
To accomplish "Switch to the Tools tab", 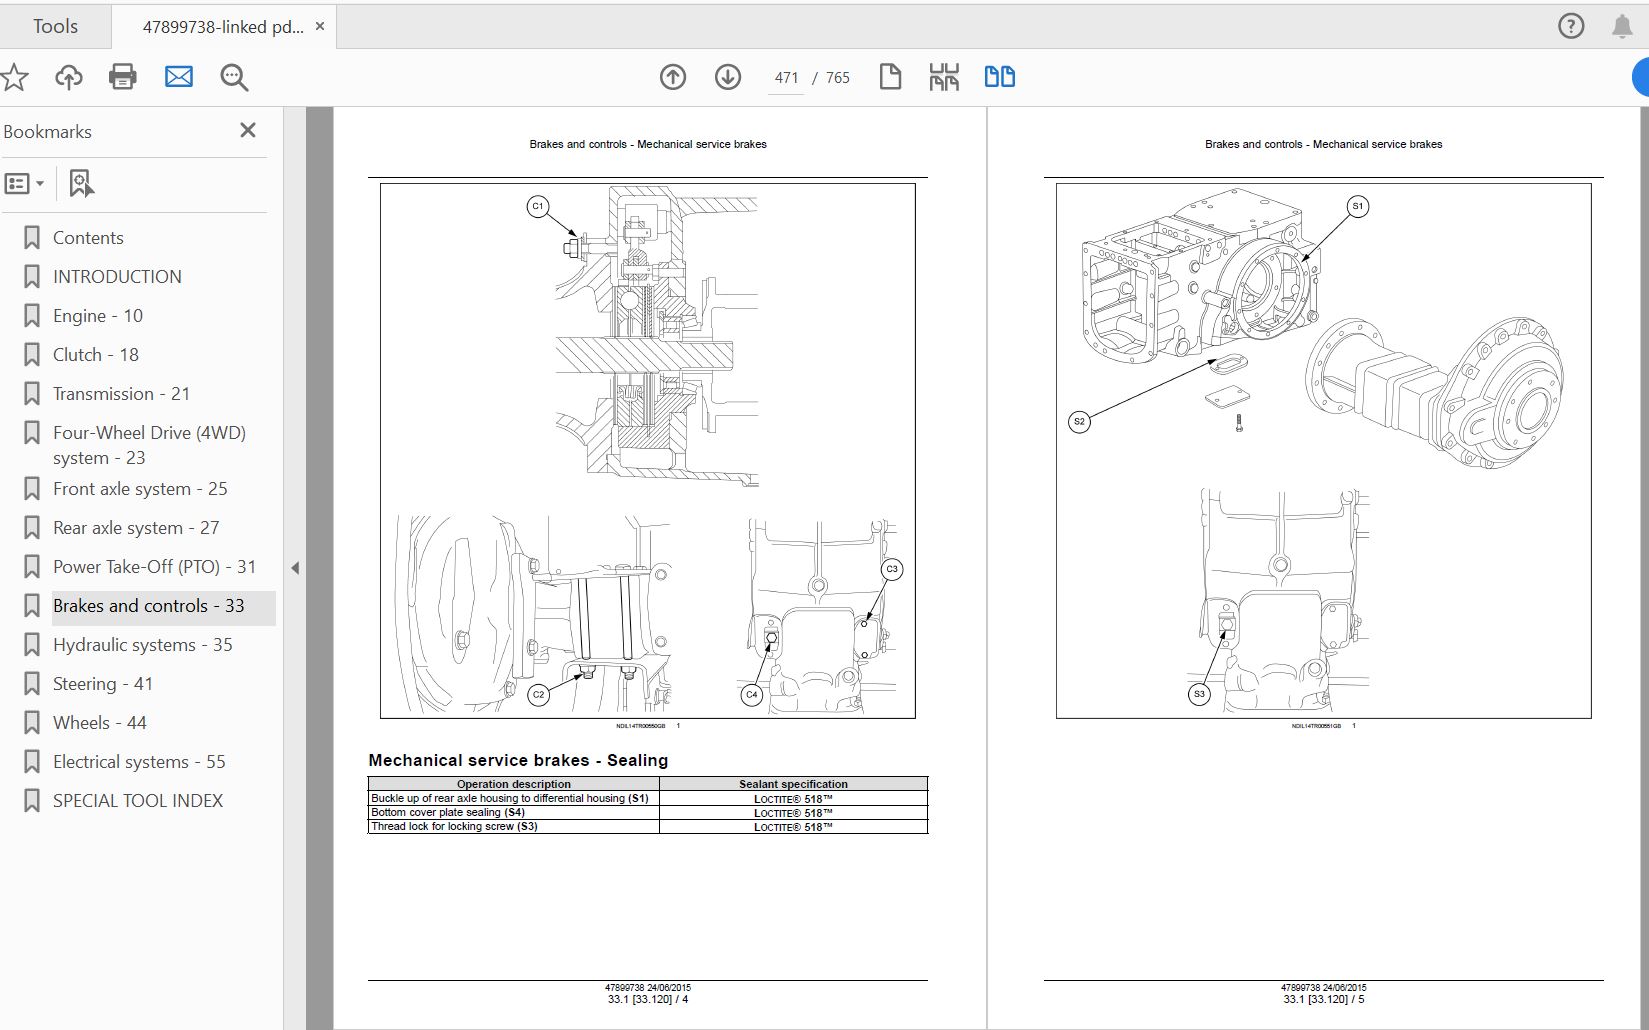I will click(55, 26).
